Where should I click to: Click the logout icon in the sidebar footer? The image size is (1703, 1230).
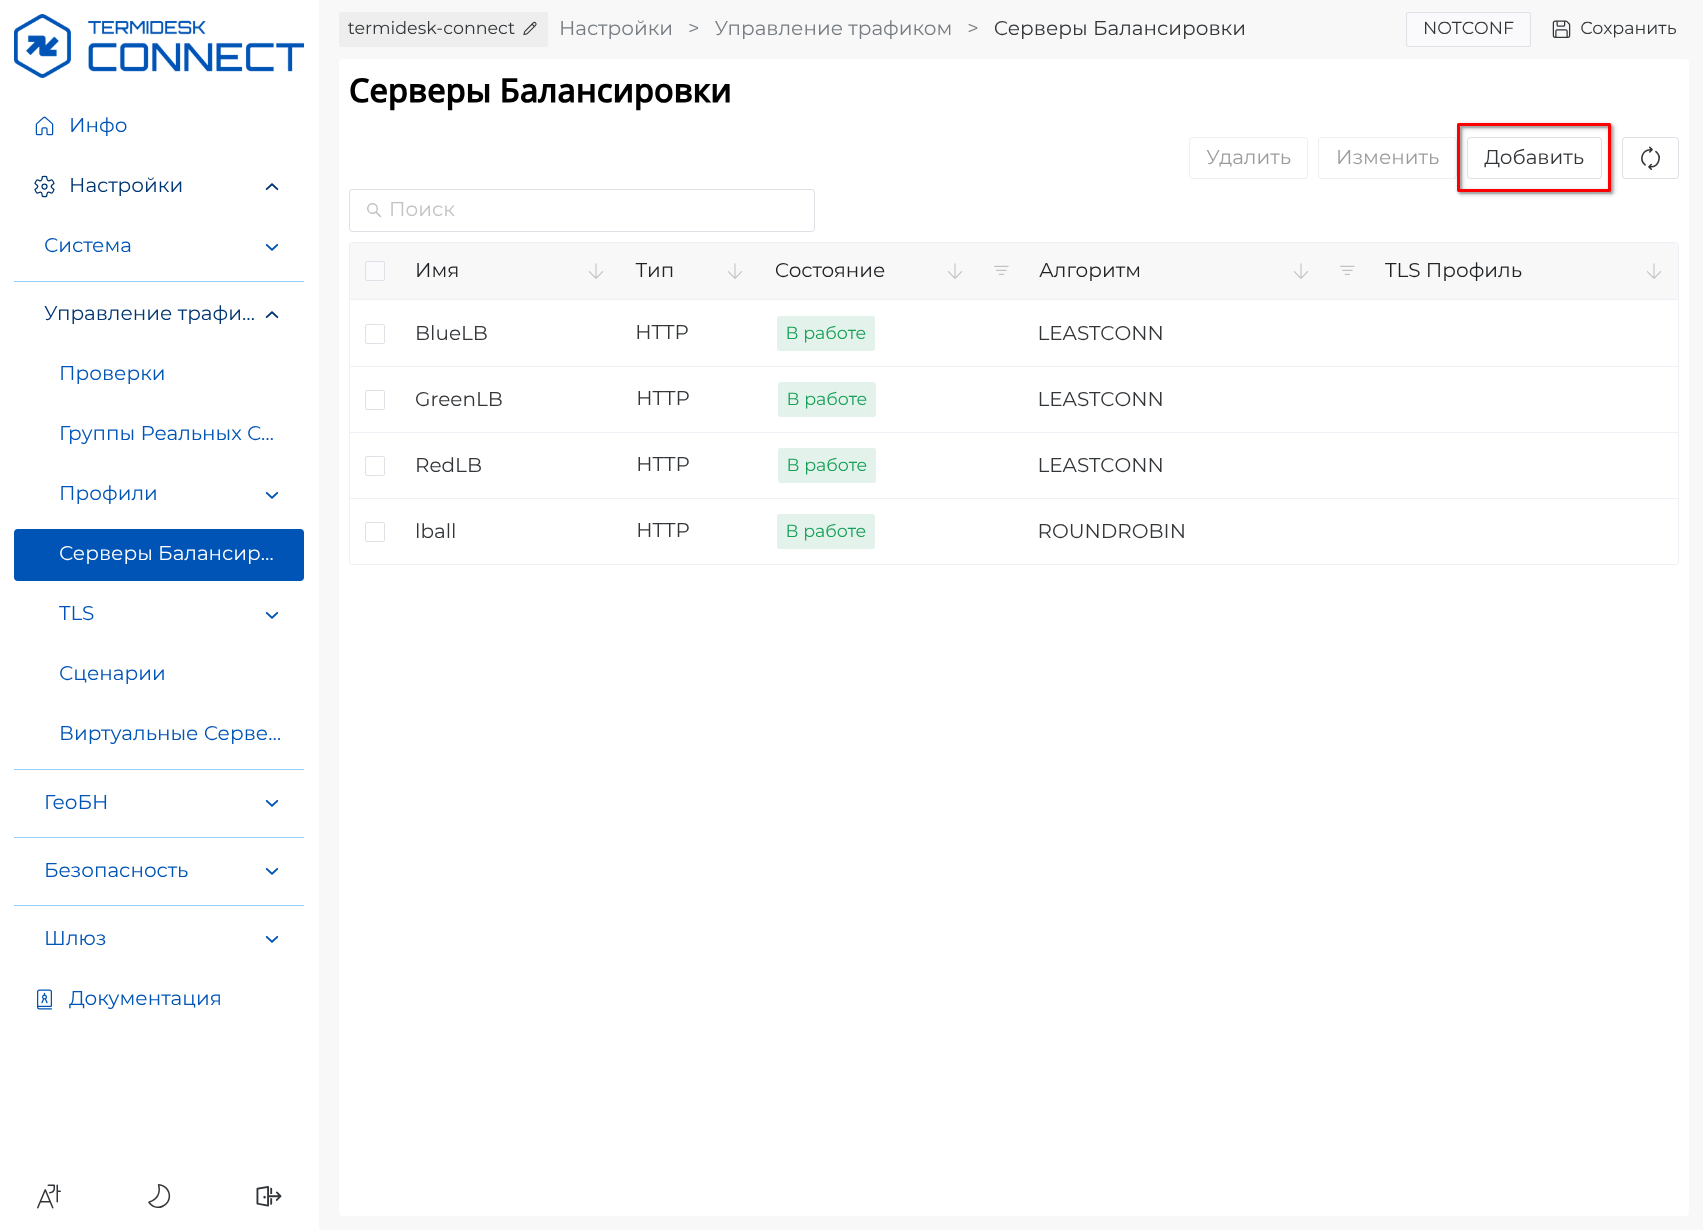tap(268, 1196)
